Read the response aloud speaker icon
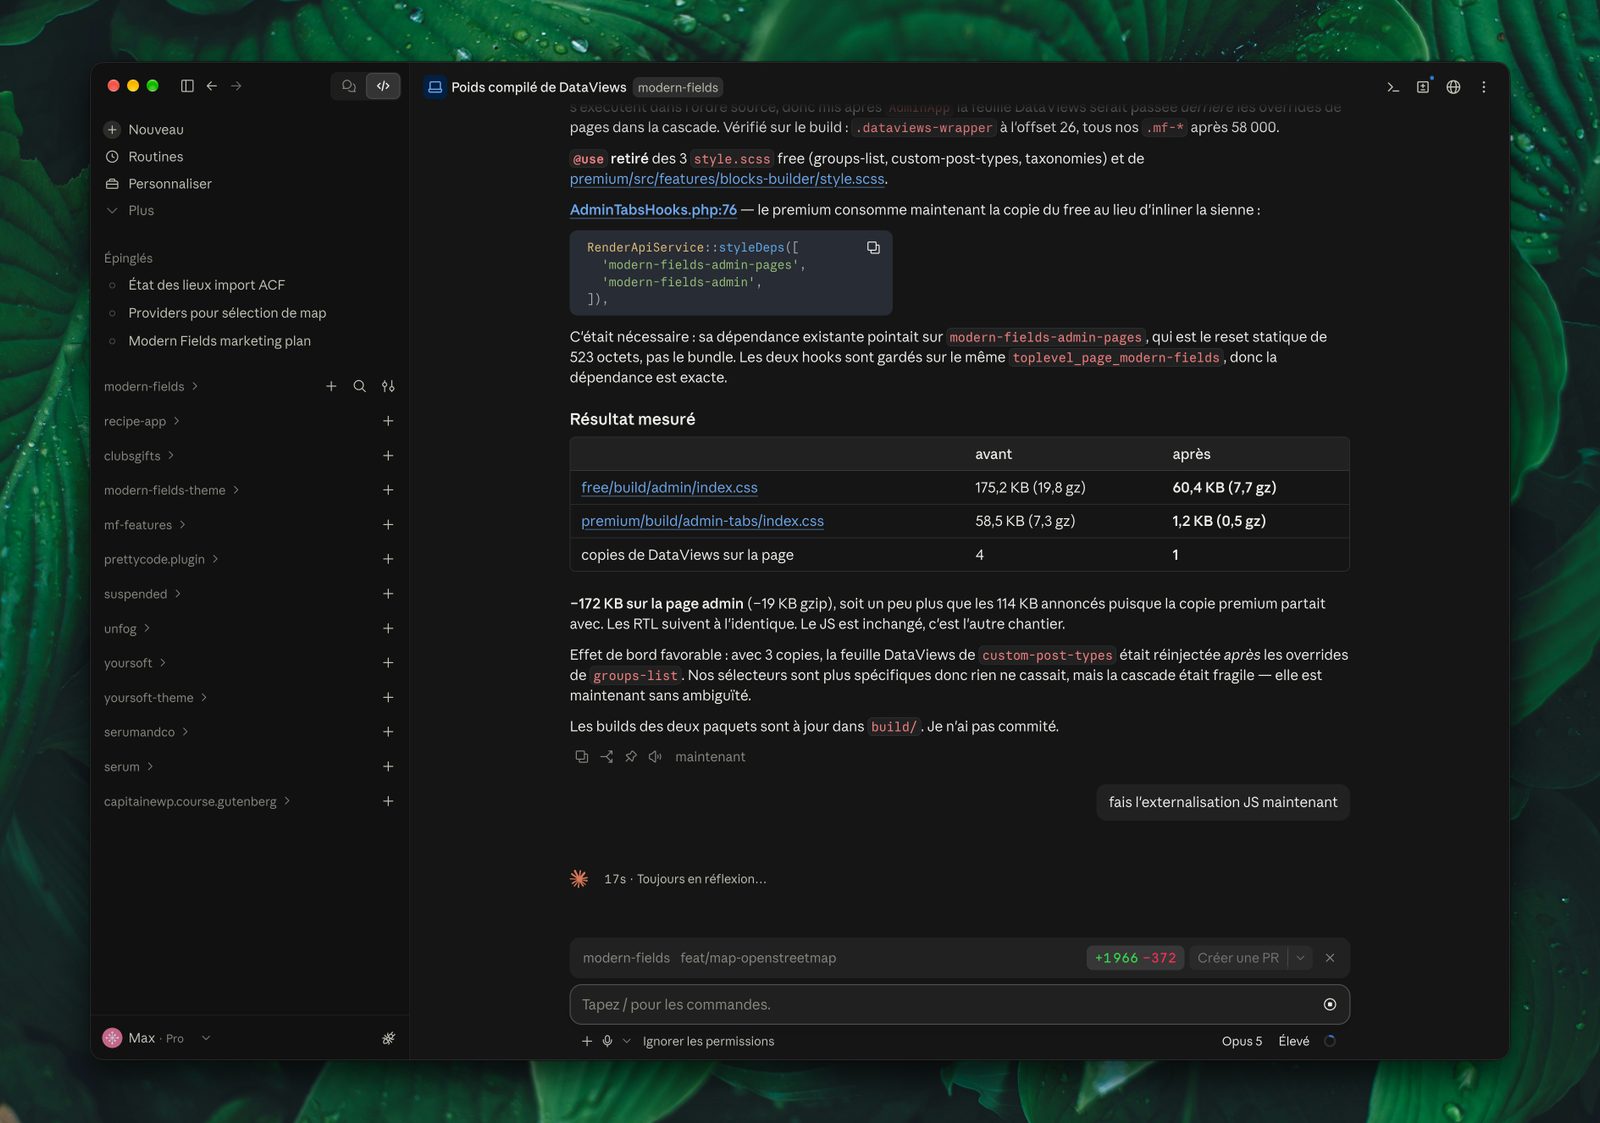The height and width of the screenshot is (1123, 1600). 655,757
